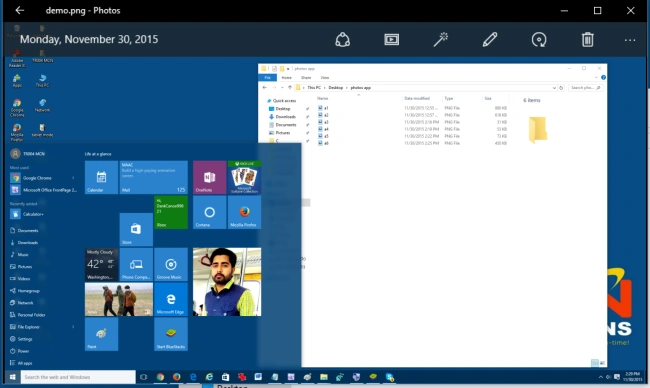Image resolution: width=650 pixels, height=388 pixels.
Task: Start the slideshow from Photos toolbar
Action: pos(391,40)
